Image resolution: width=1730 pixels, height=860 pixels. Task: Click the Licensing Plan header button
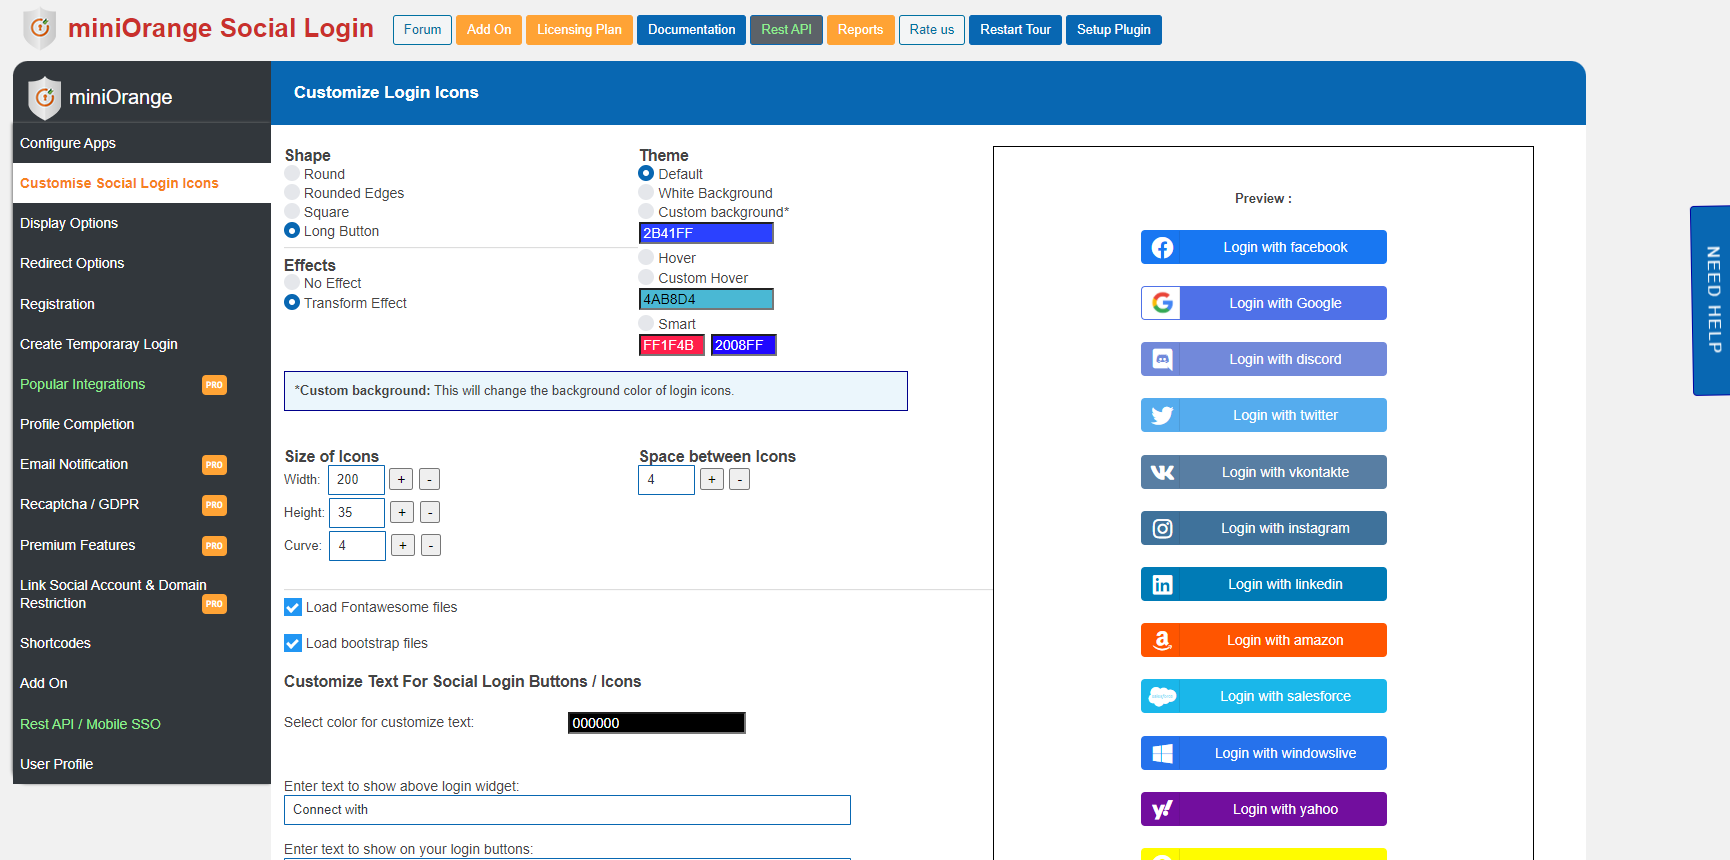pyautogui.click(x=579, y=30)
